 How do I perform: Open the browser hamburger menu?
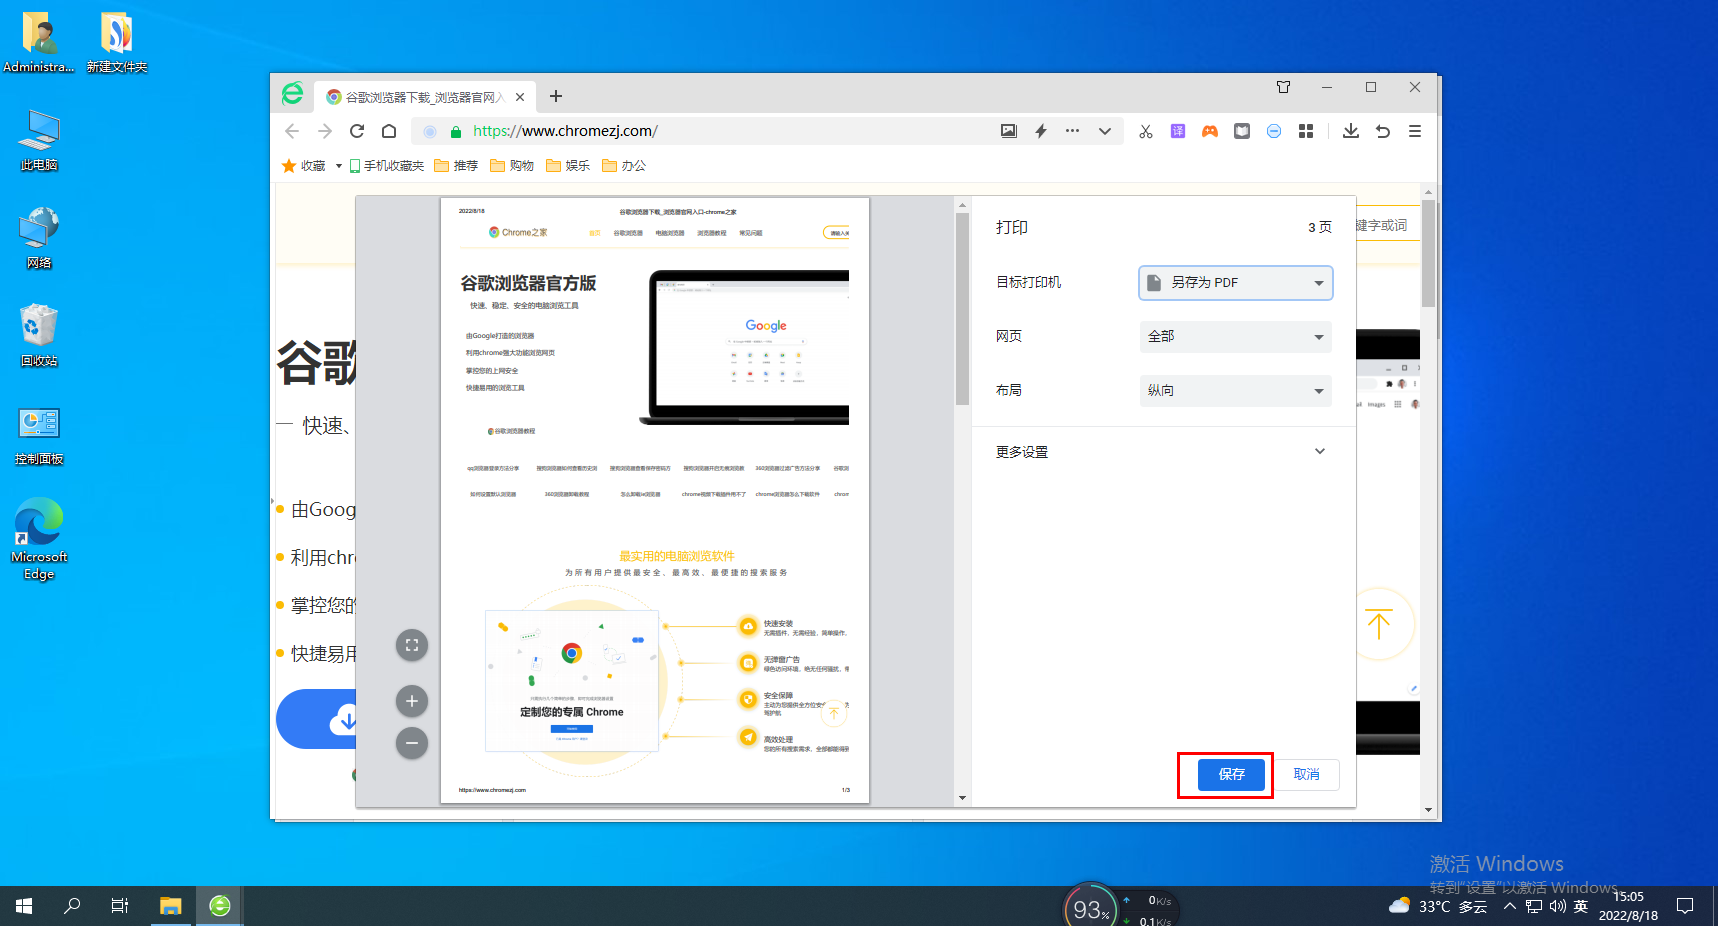click(1415, 131)
